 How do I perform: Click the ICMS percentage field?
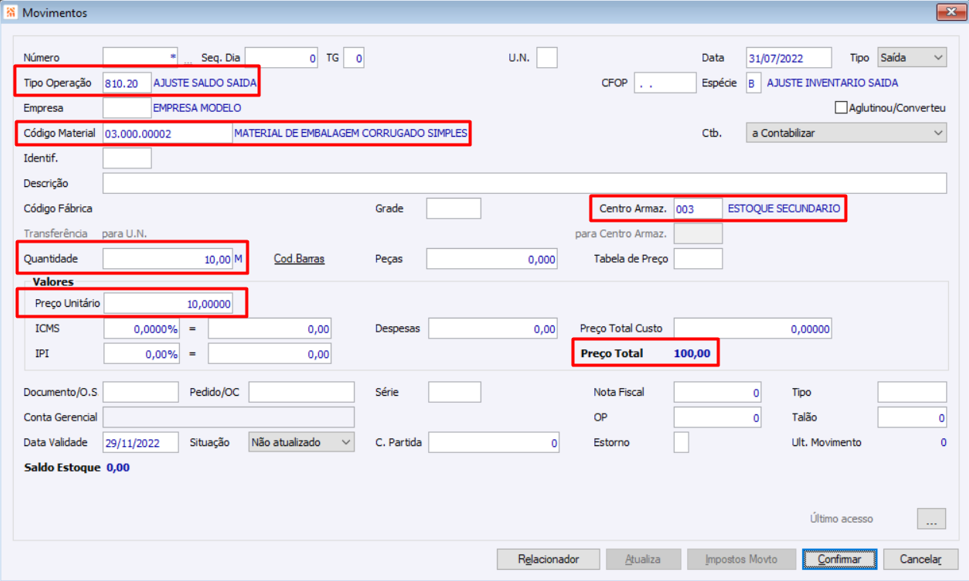[x=142, y=329]
